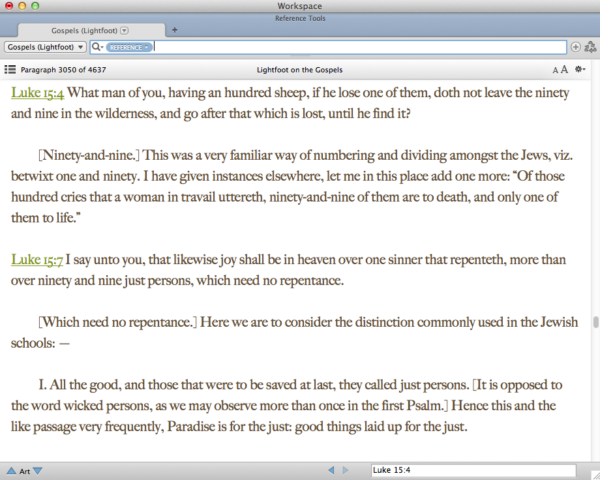Open the gear display settings menu
Image resolution: width=600 pixels, height=480 pixels.
(580, 69)
